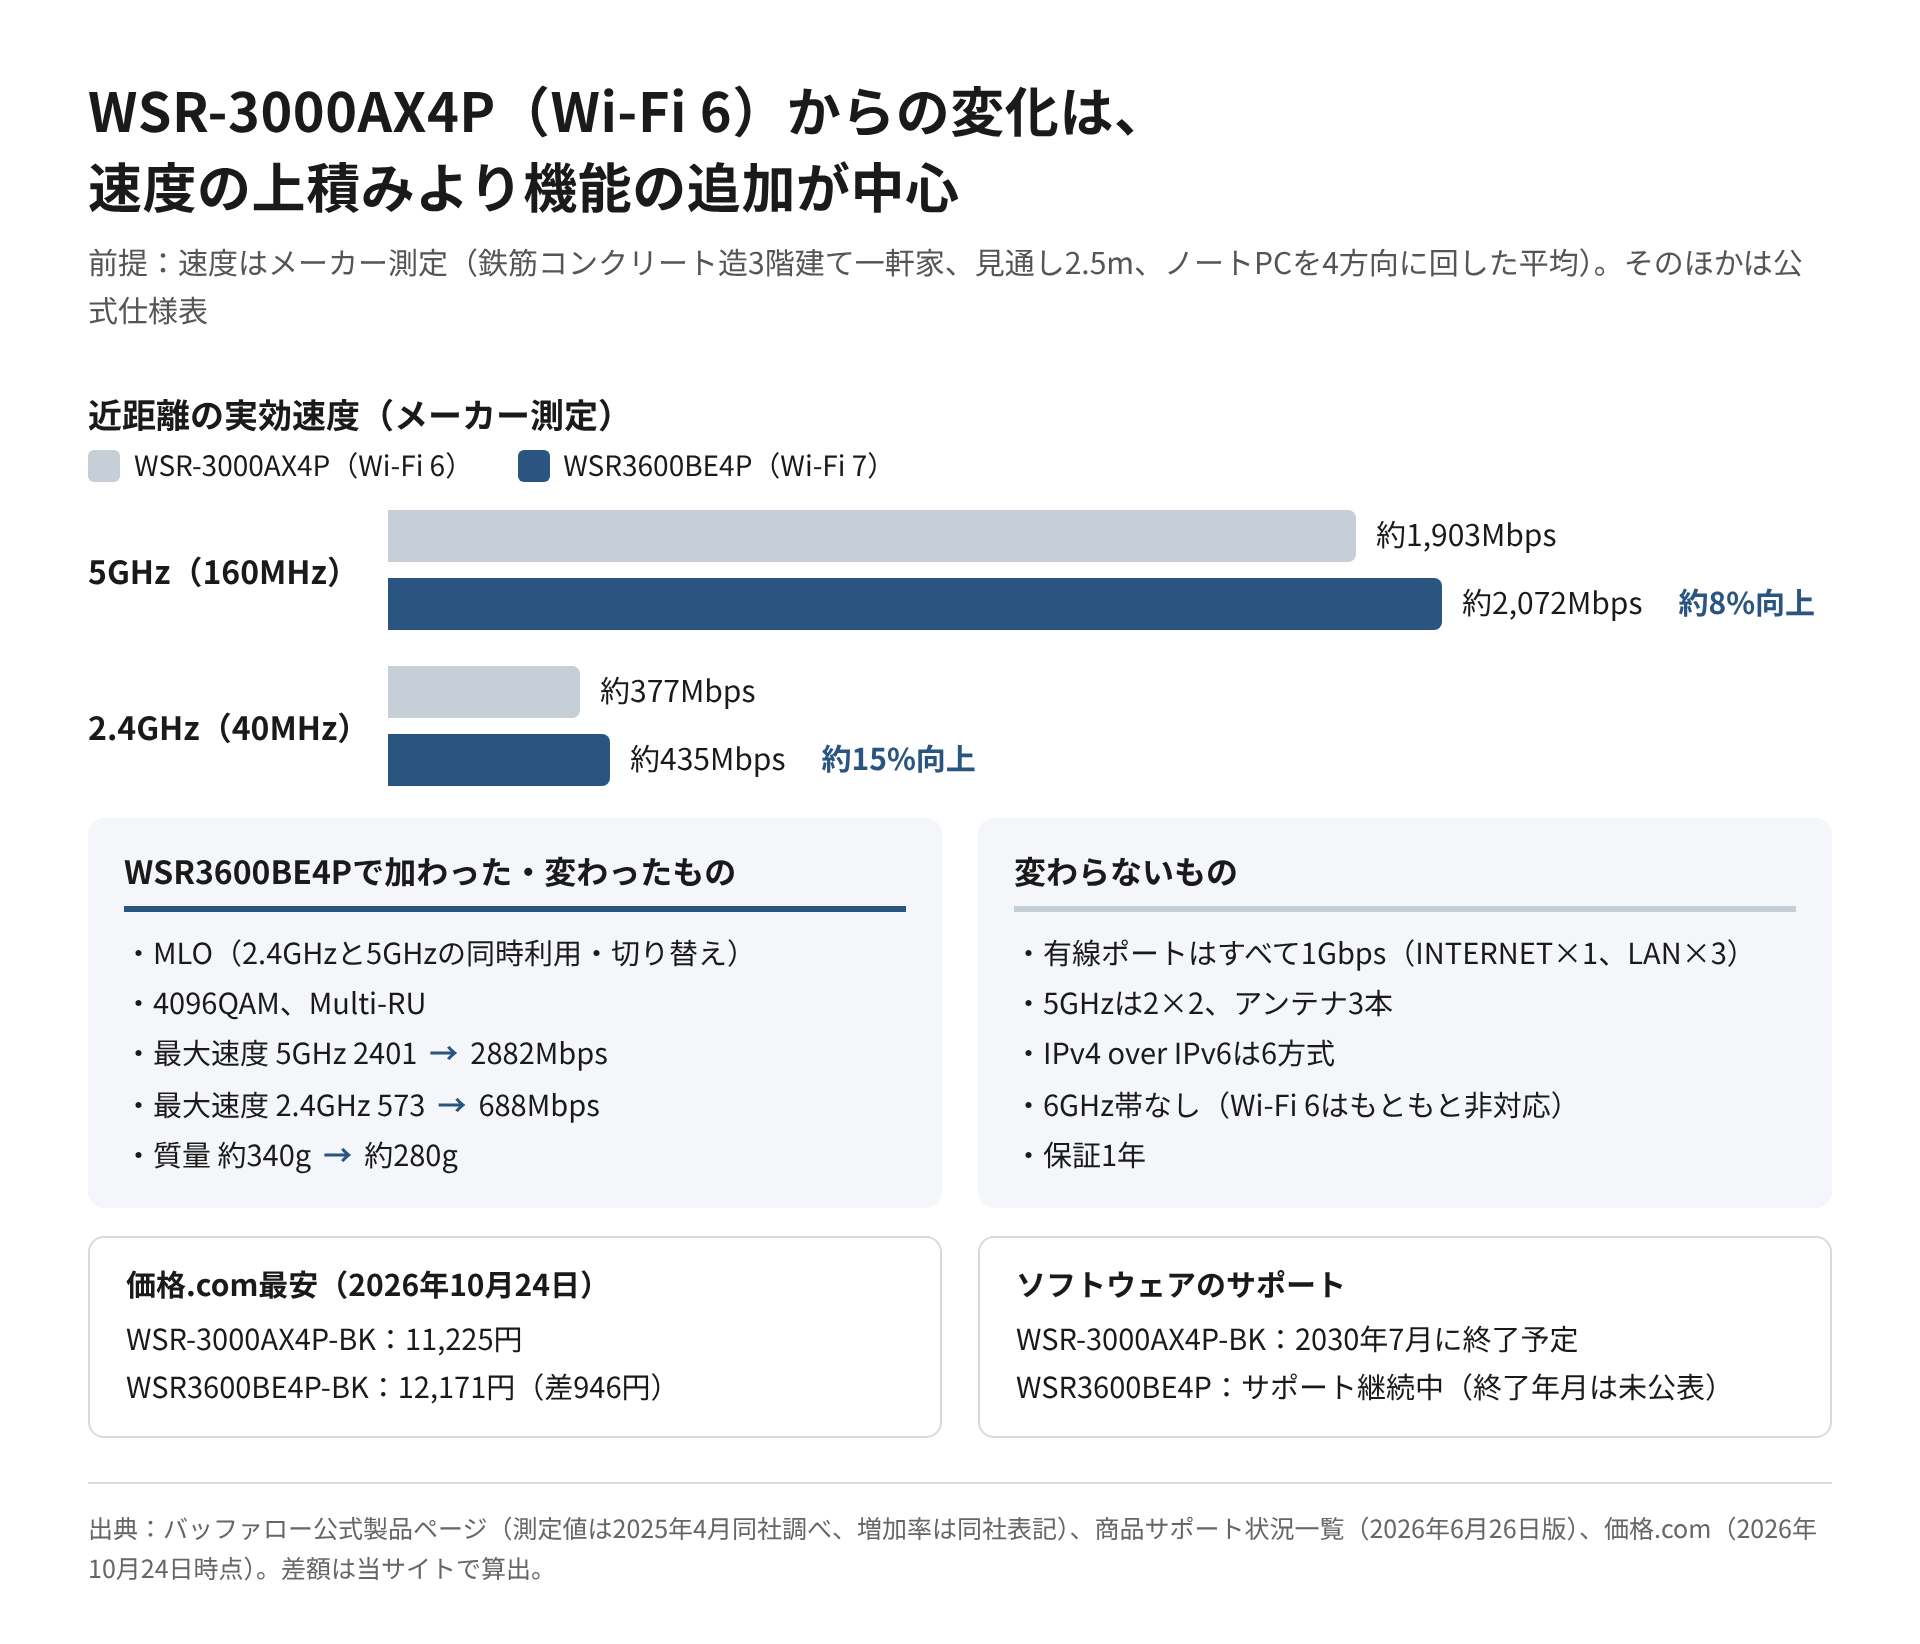
Task: Click the WSR3600BE4Pで加わった・変わったもの heading
Action: (x=430, y=872)
